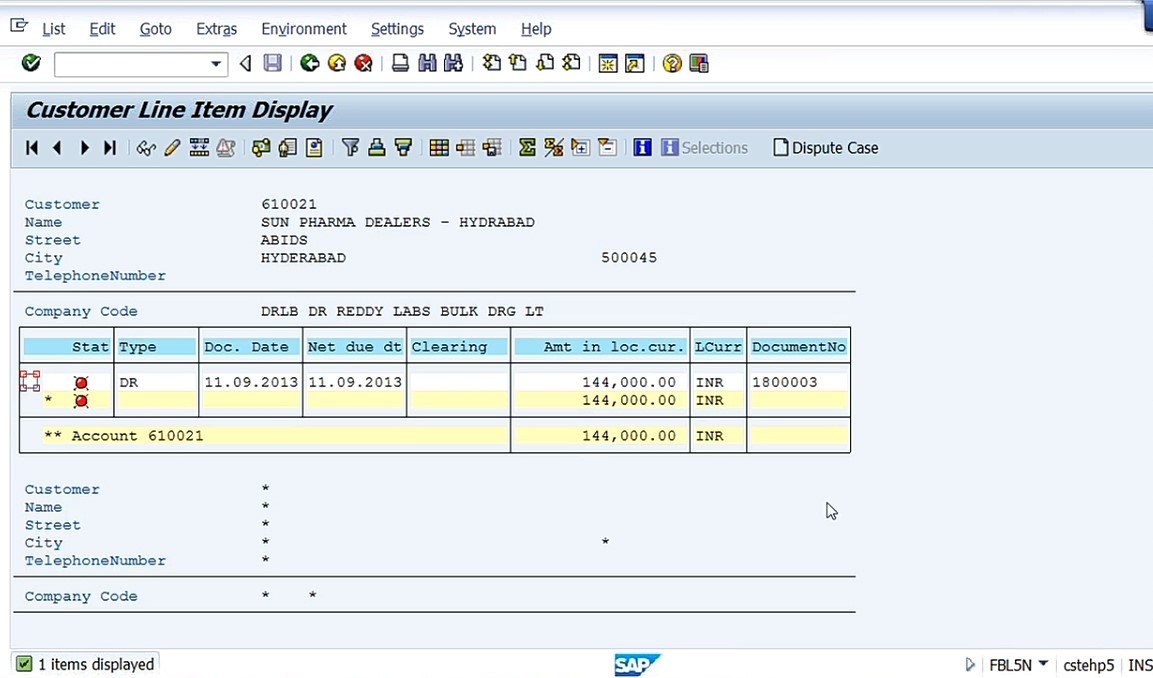
Task: Go to the first item arrow
Action: click(x=32, y=148)
